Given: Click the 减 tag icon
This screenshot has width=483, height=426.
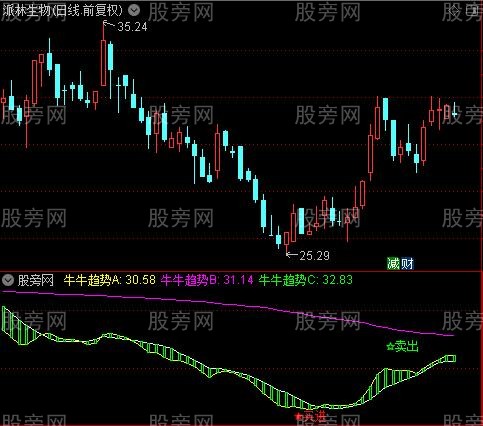Looking at the screenshot, I should 393,264.
